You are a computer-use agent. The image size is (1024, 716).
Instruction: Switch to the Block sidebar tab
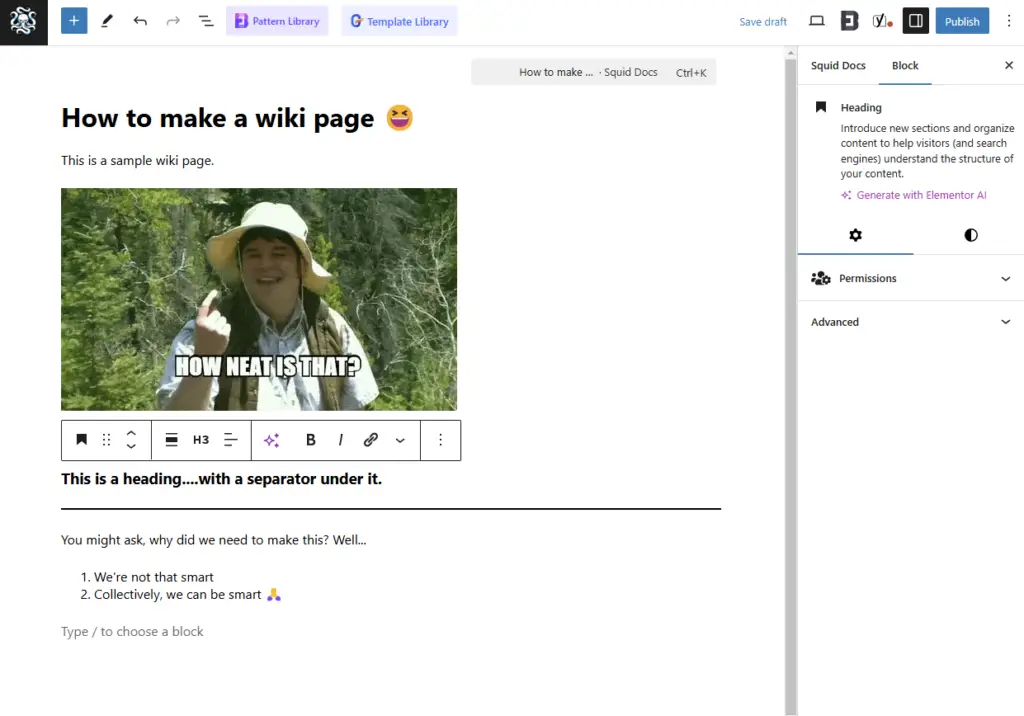click(x=904, y=65)
